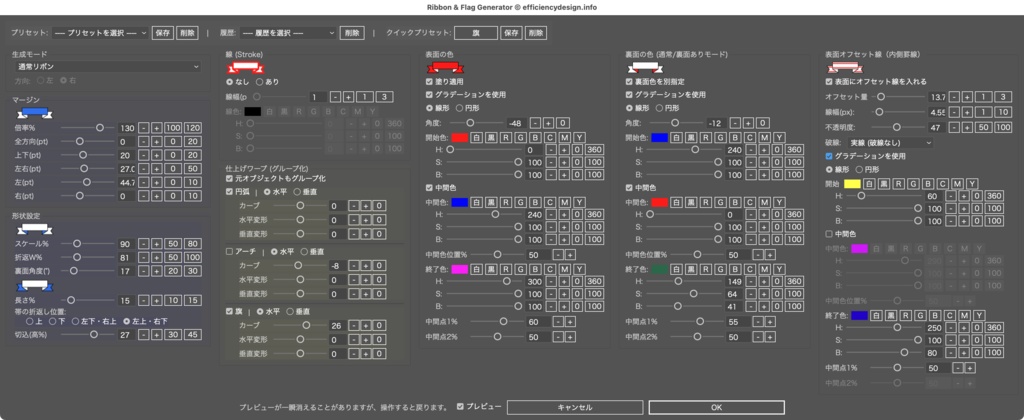Screen dimensions: 1024x420
Task: Click 保存 in the クイックプリセット group
Action: click(x=511, y=33)
